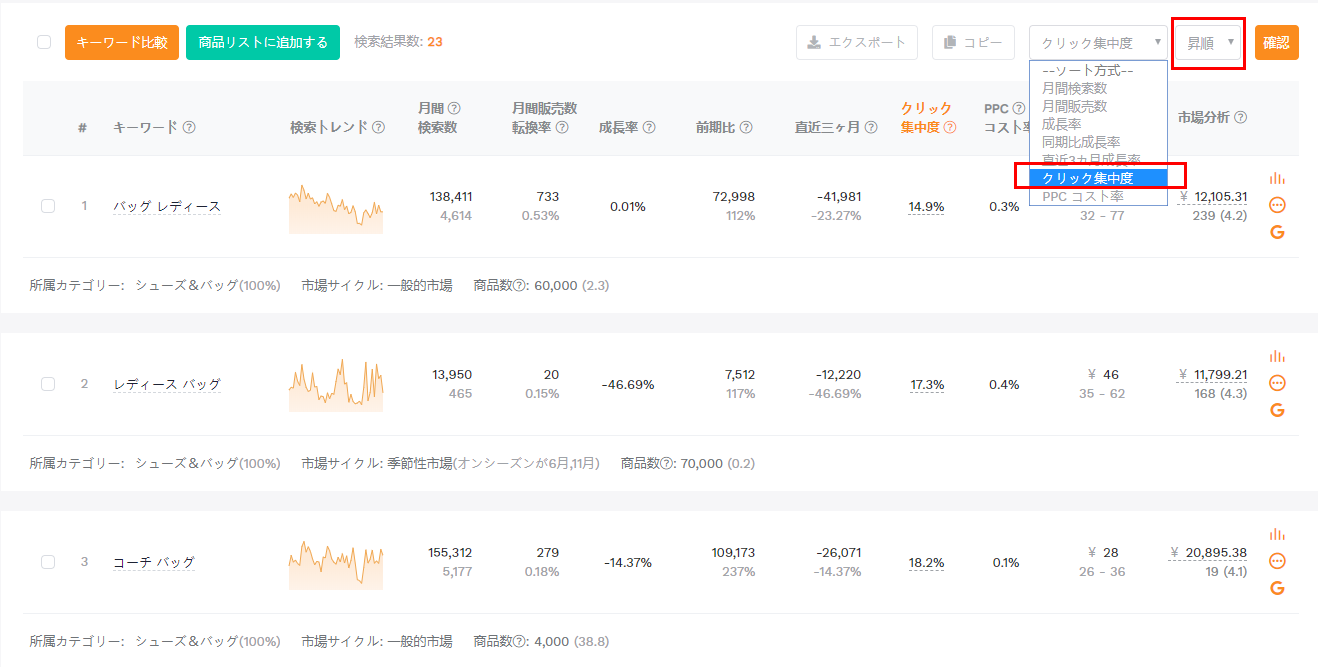Click help icon next to PPC header
Image resolution: width=1318 pixels, height=667 pixels.
pyautogui.click(x=1018, y=108)
